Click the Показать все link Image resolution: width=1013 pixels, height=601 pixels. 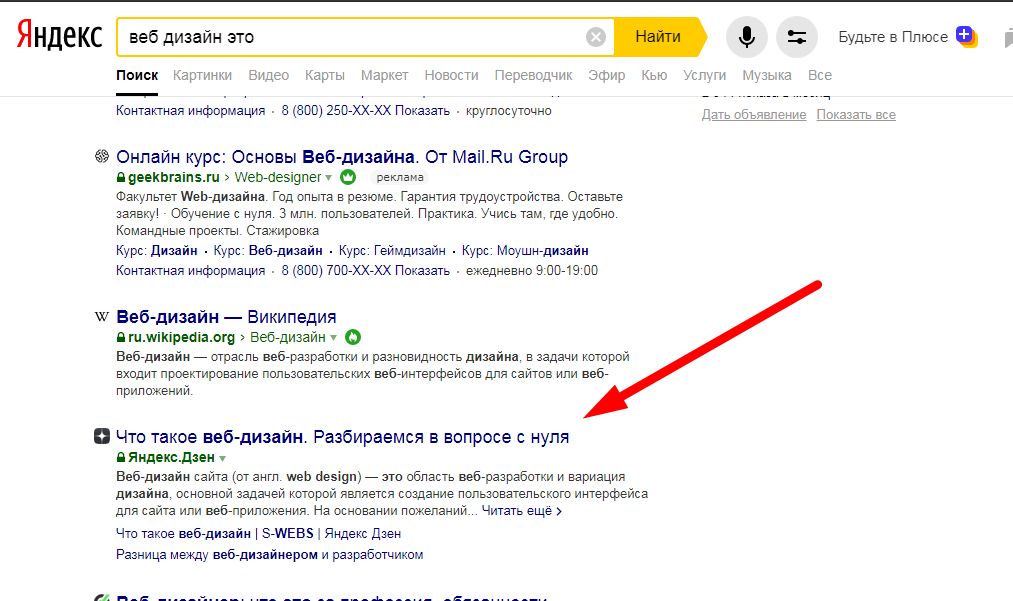point(856,114)
